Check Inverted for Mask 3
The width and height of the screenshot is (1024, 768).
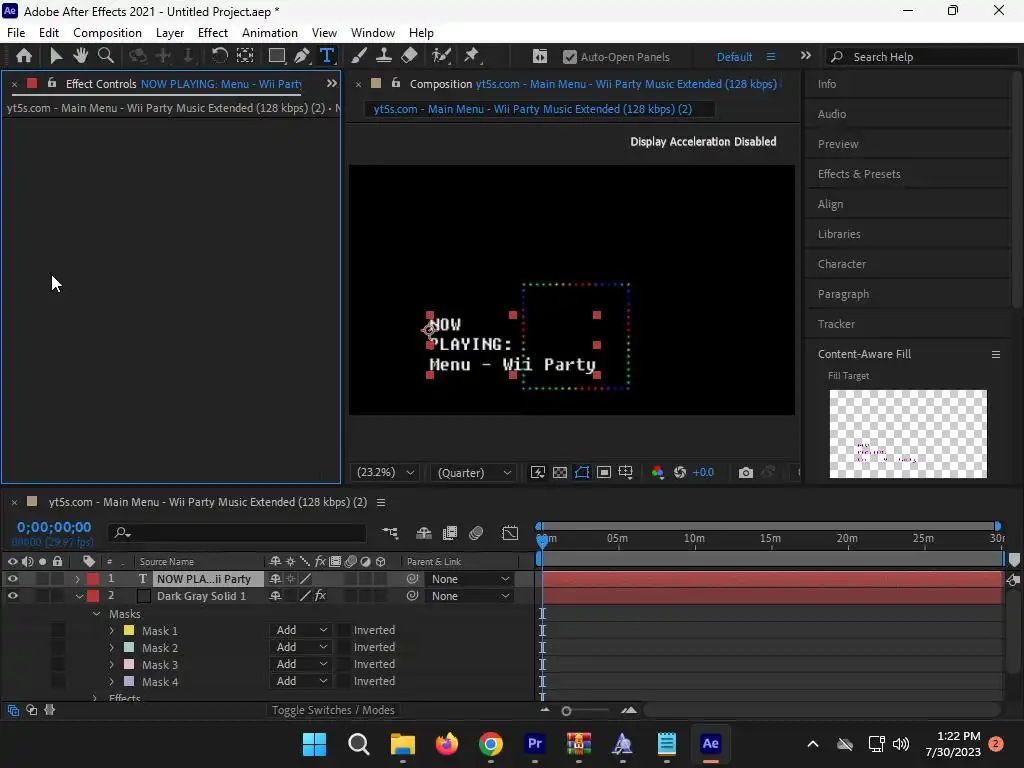point(344,664)
